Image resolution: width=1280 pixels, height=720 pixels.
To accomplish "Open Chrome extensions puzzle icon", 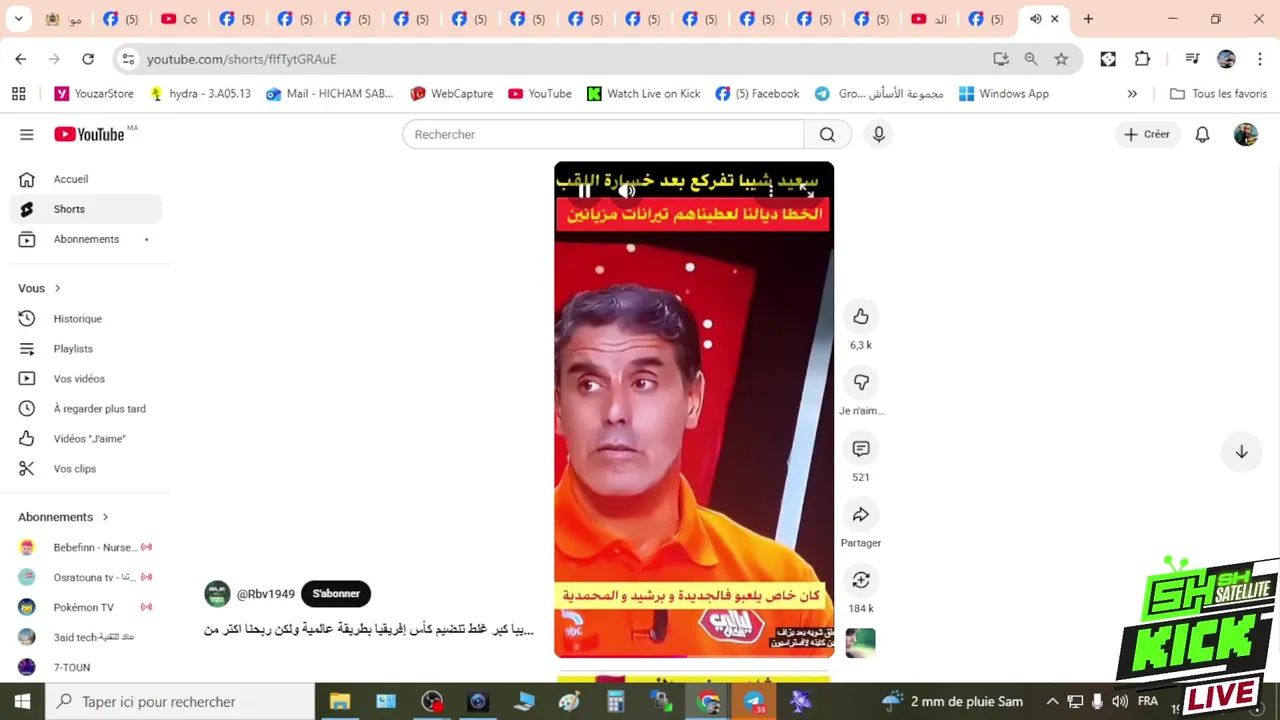I will tap(1143, 59).
